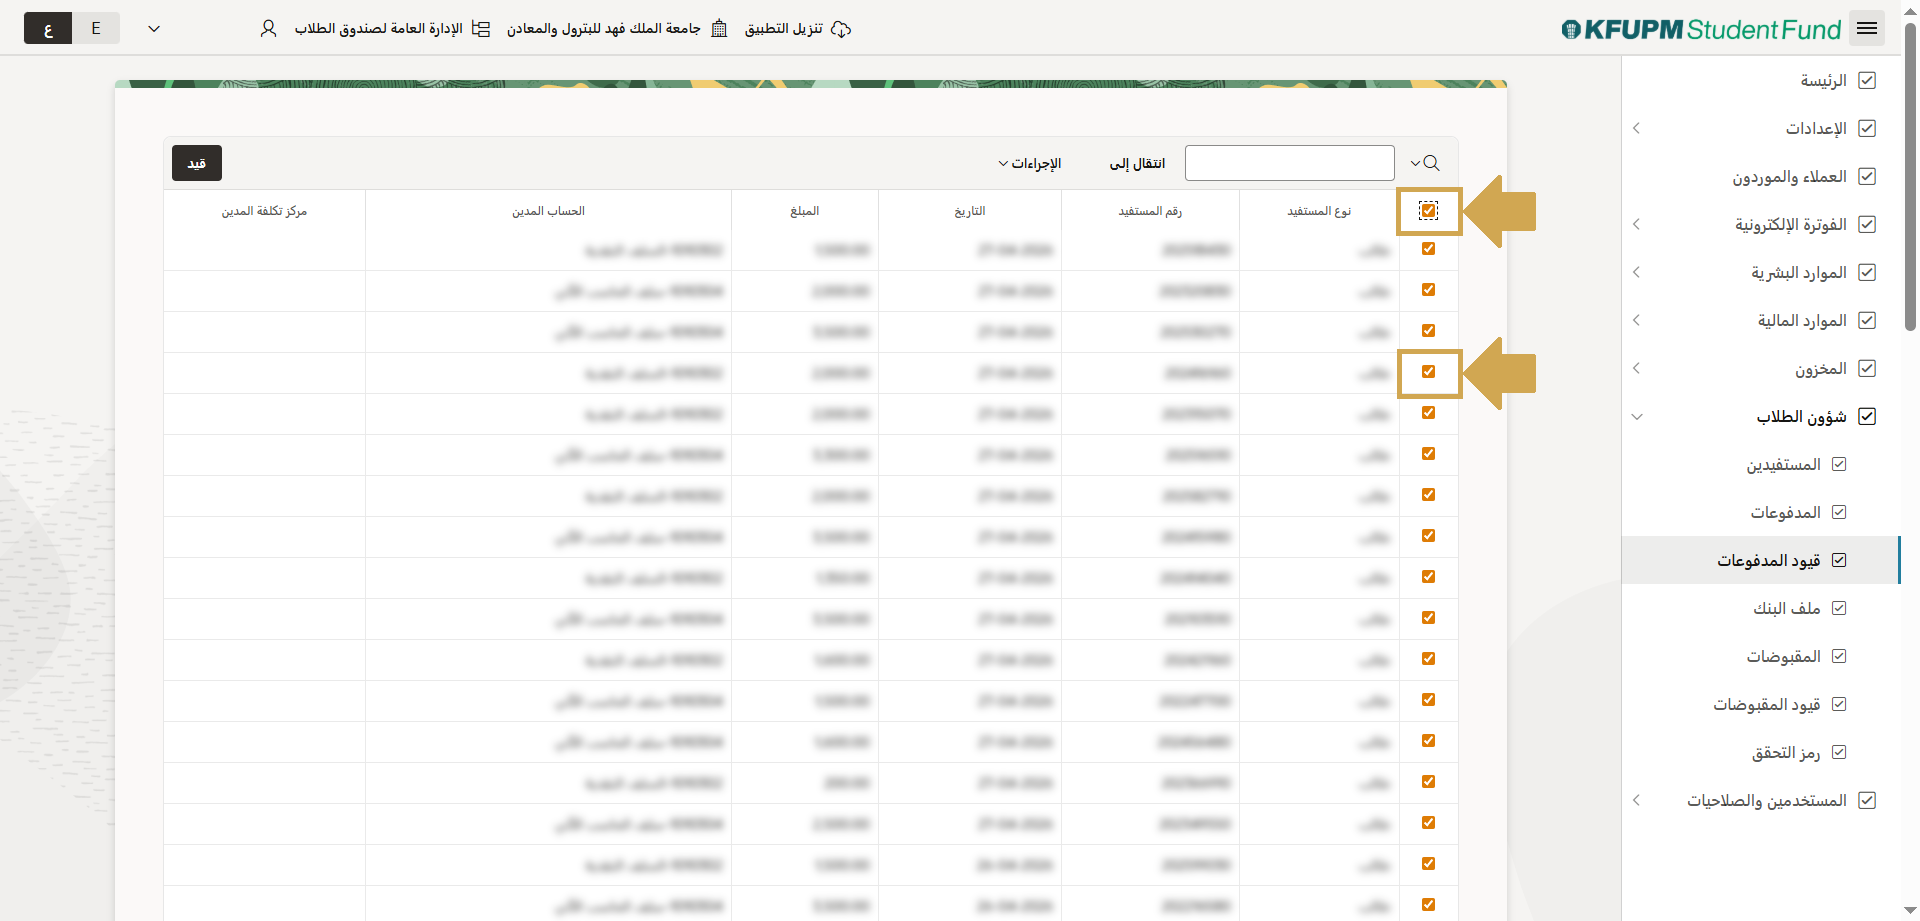Click the search magnifier icon
1920x921 pixels.
1431,163
